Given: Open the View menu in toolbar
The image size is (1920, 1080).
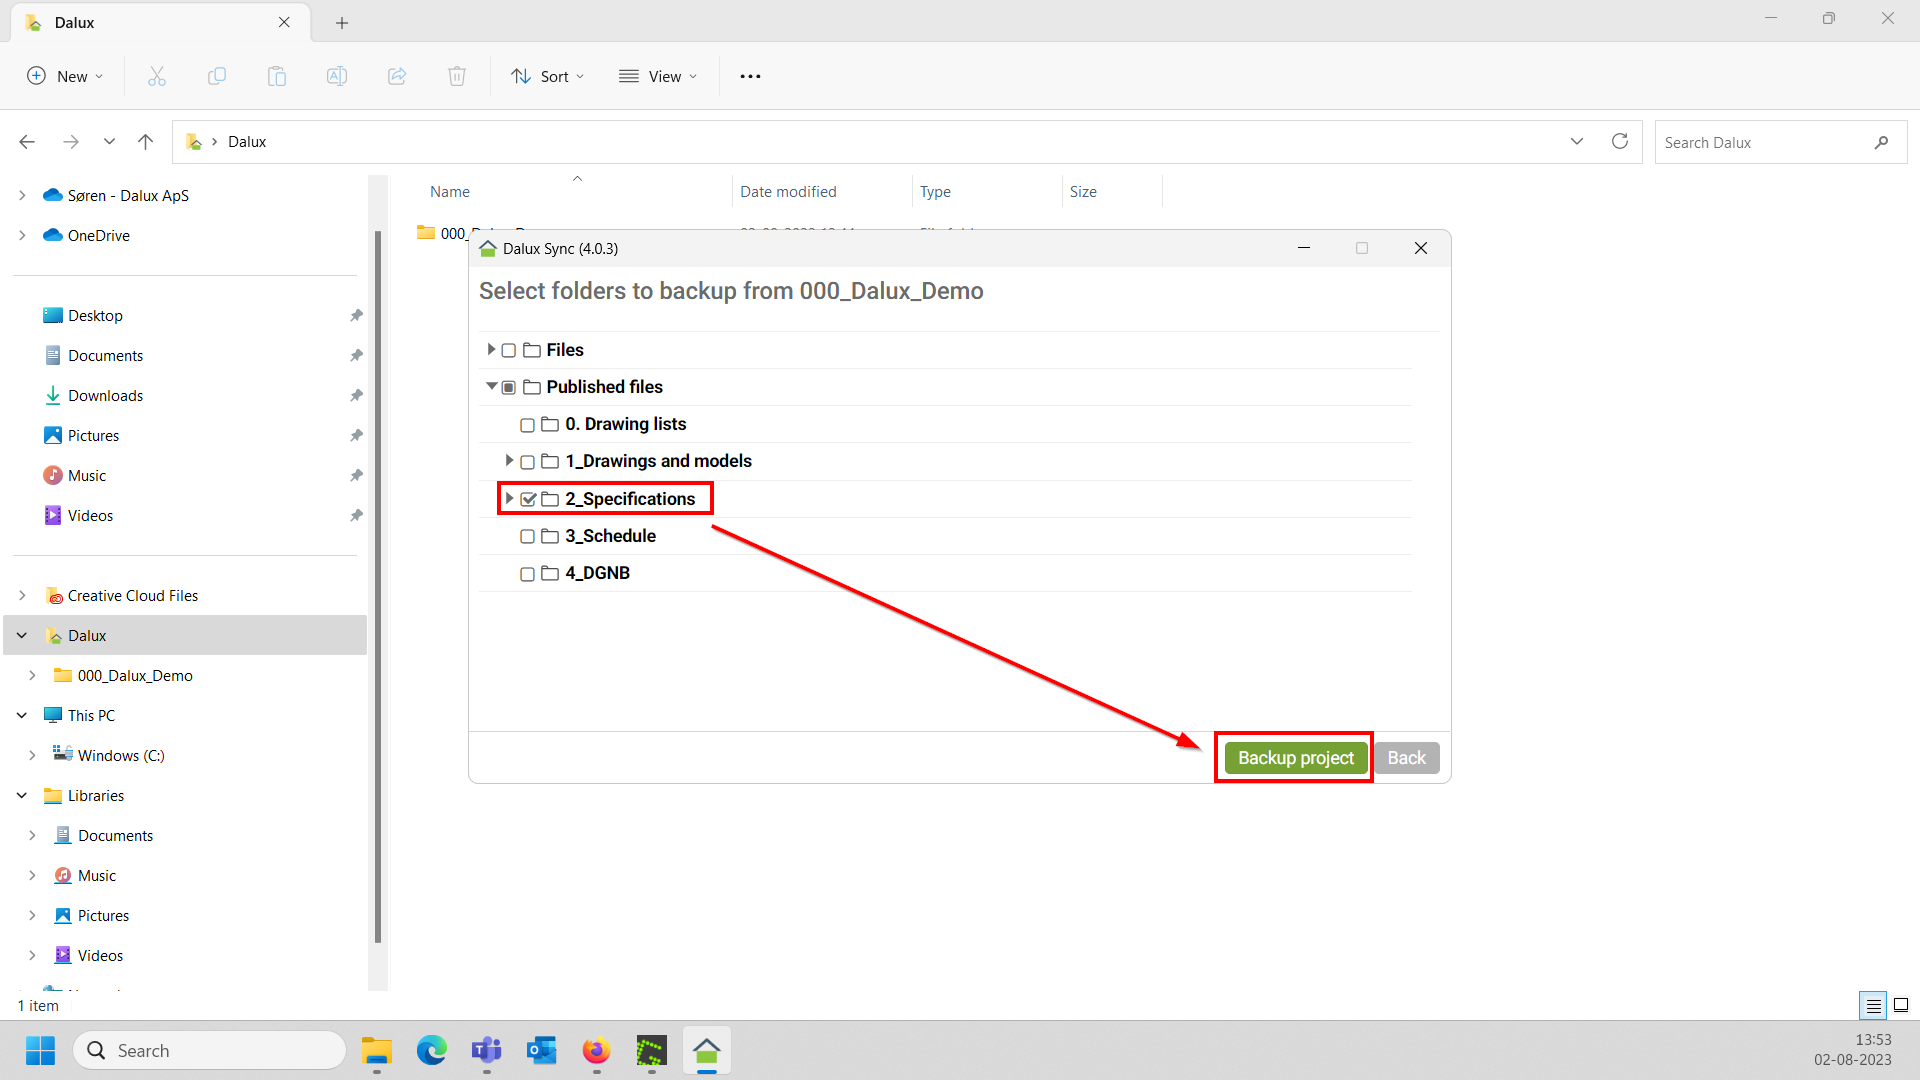Looking at the screenshot, I should point(658,77).
